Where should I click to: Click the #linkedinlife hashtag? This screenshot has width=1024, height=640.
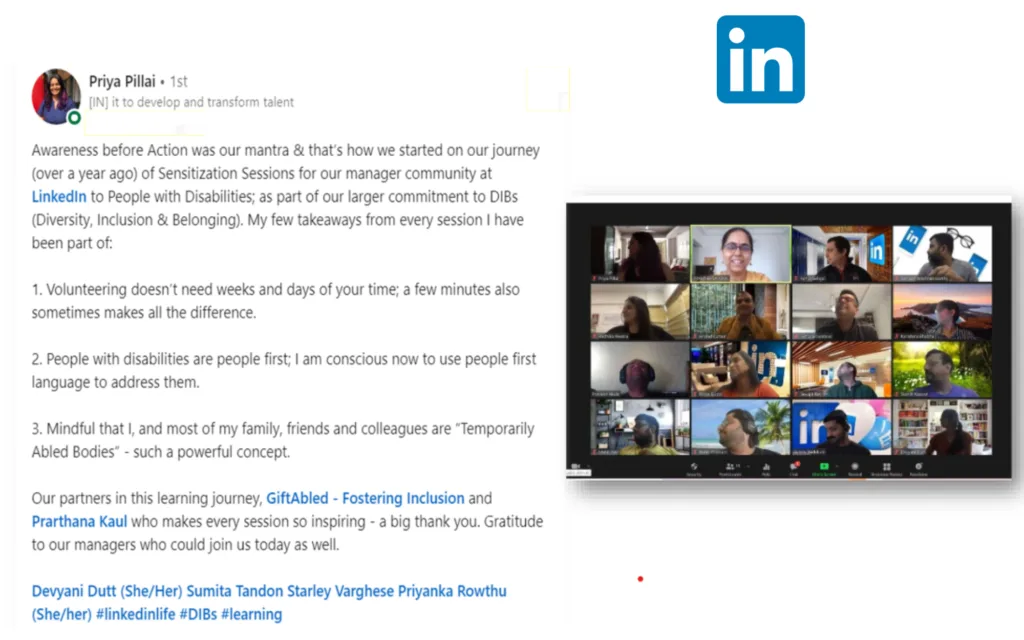(135, 615)
